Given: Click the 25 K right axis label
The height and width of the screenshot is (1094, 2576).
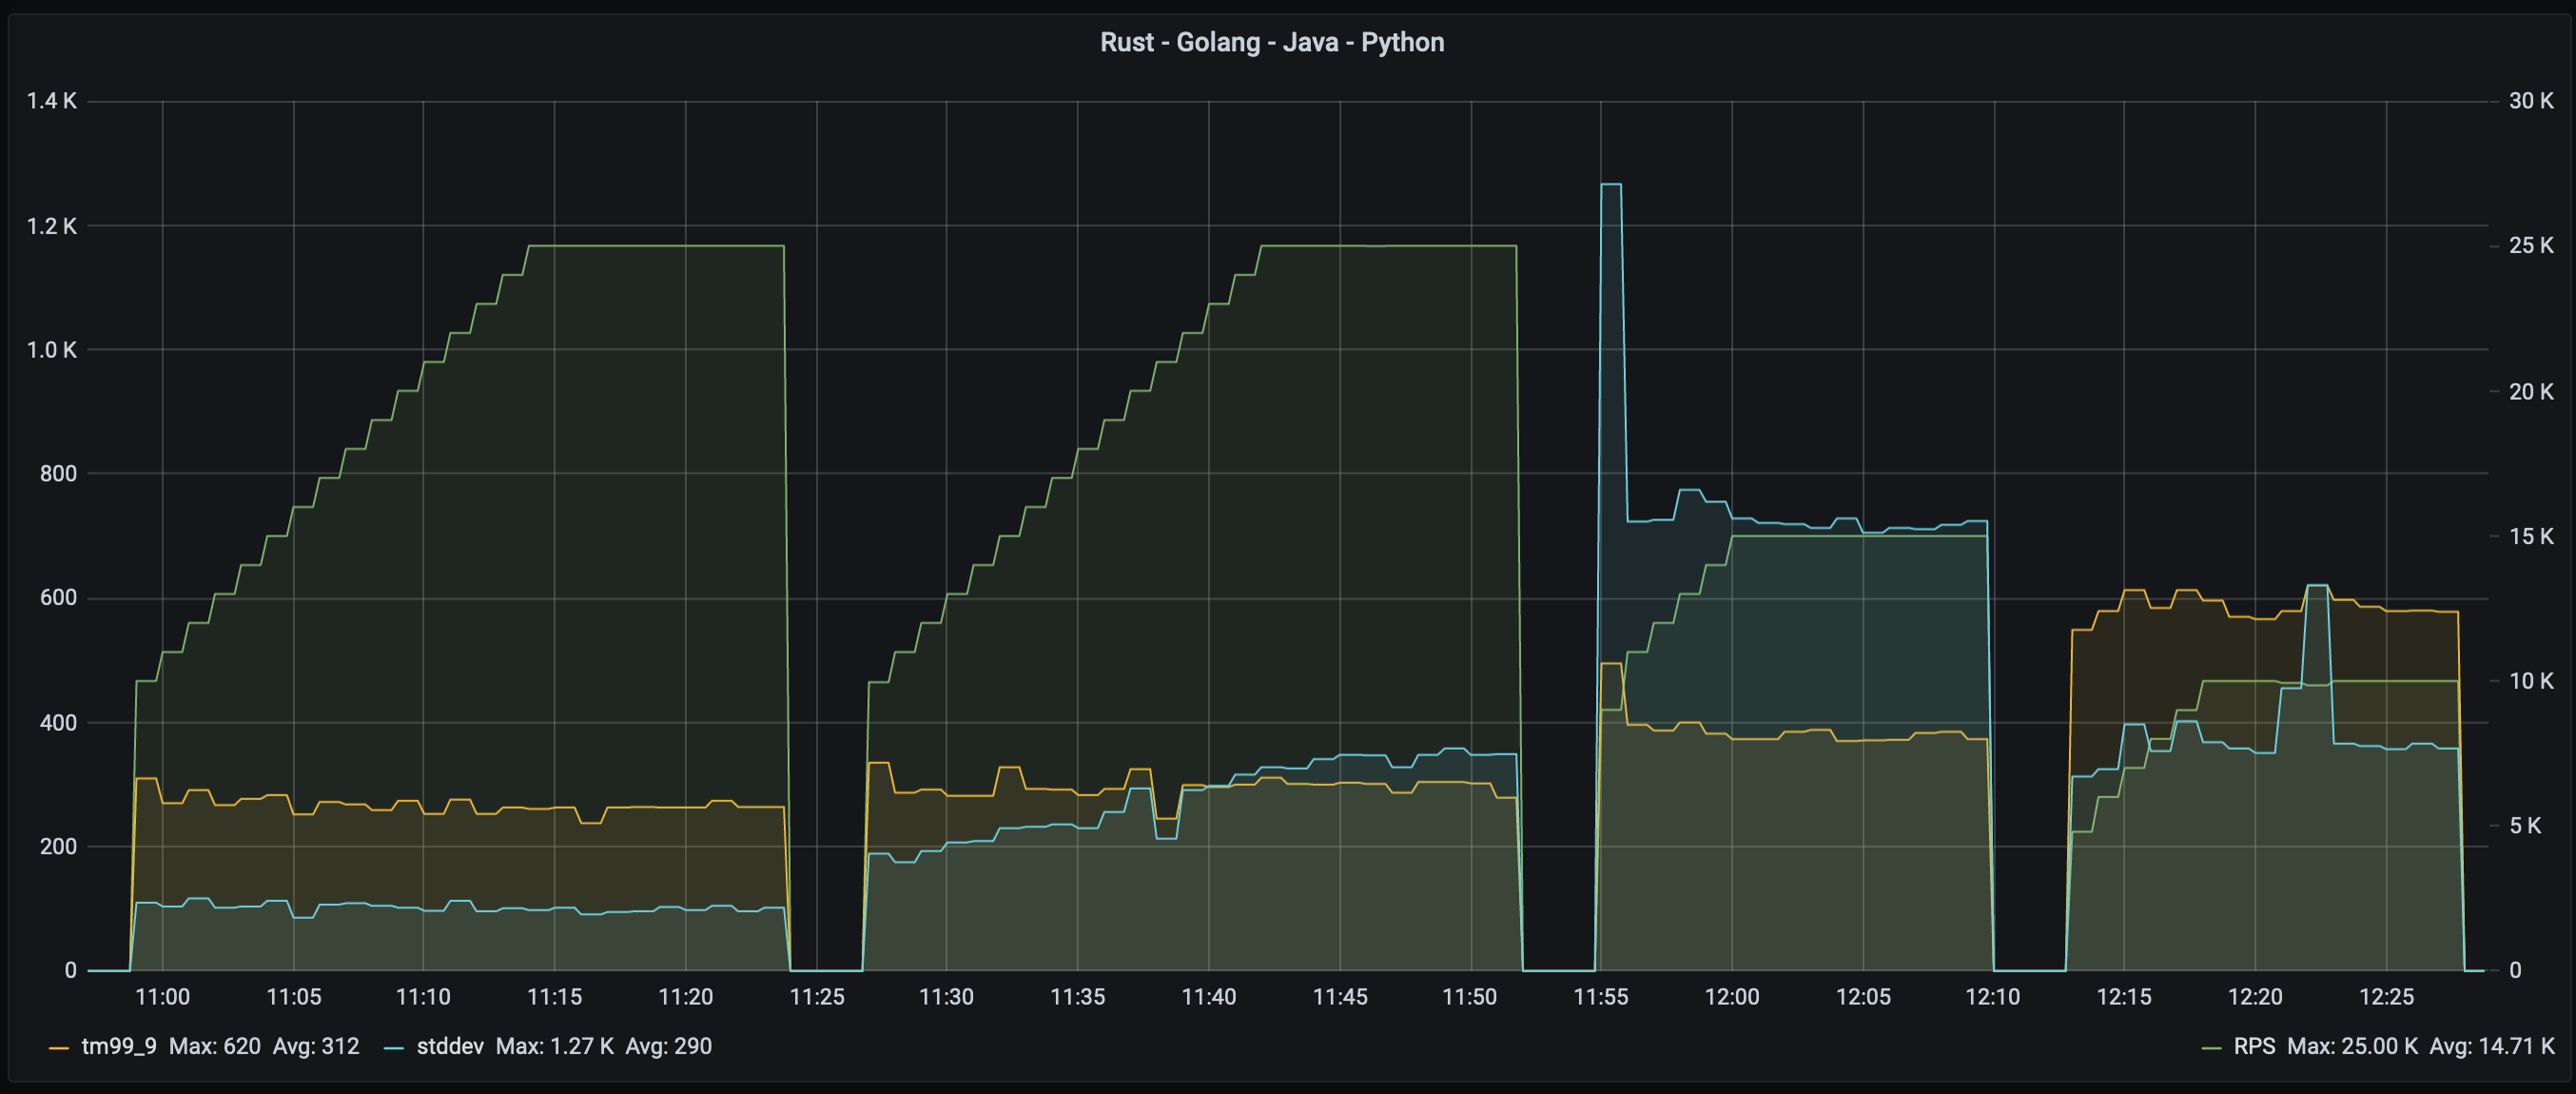Looking at the screenshot, I should pyautogui.click(x=2530, y=245).
